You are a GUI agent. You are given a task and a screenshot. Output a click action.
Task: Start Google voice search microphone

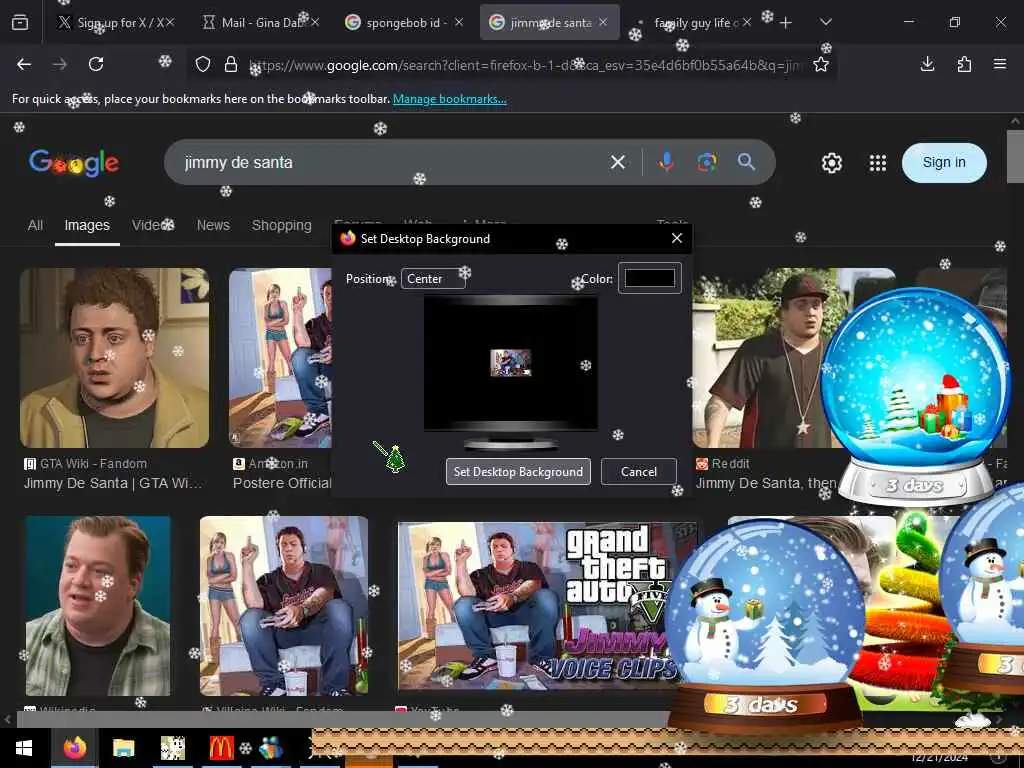click(666, 162)
